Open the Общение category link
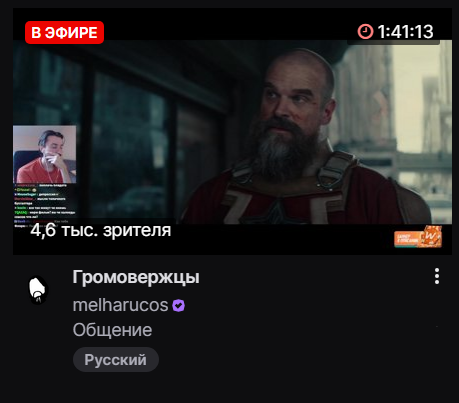459x403 pixels. click(x=112, y=330)
